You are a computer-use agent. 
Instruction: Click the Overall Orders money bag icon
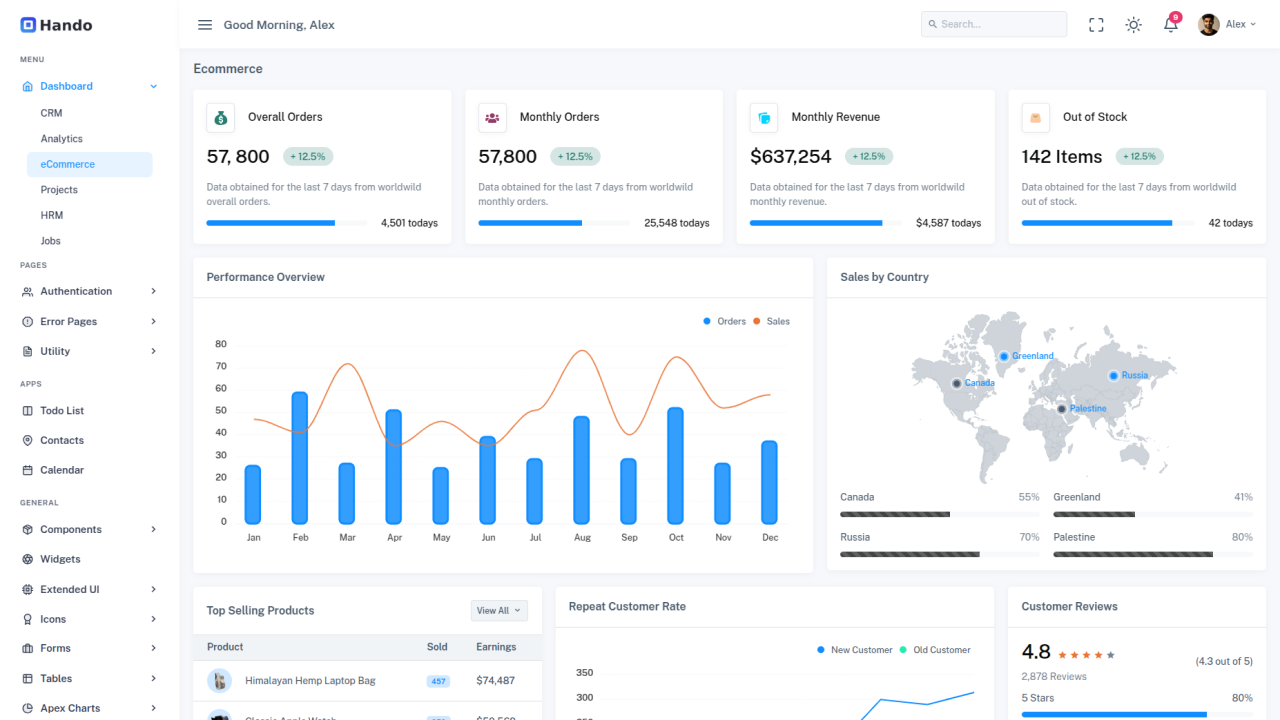(220, 117)
